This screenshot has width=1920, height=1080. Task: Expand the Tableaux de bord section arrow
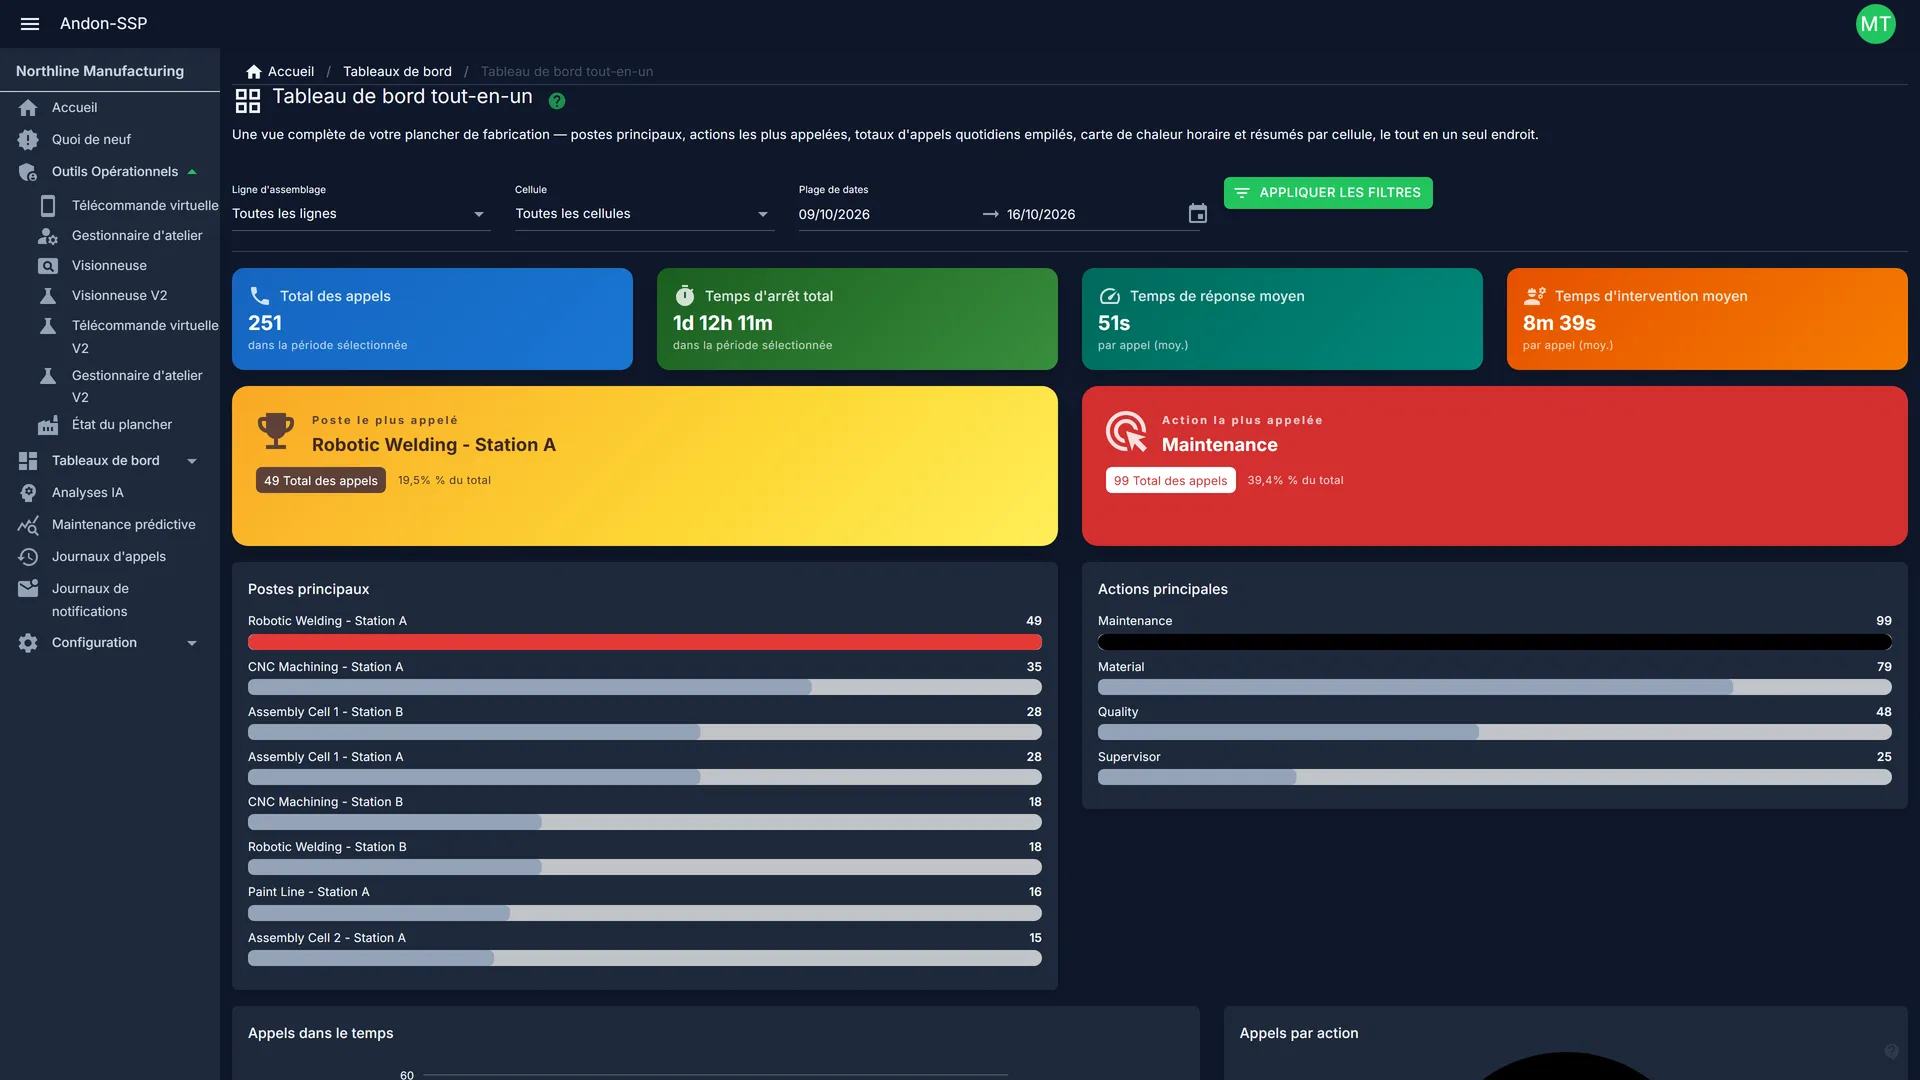pos(192,461)
